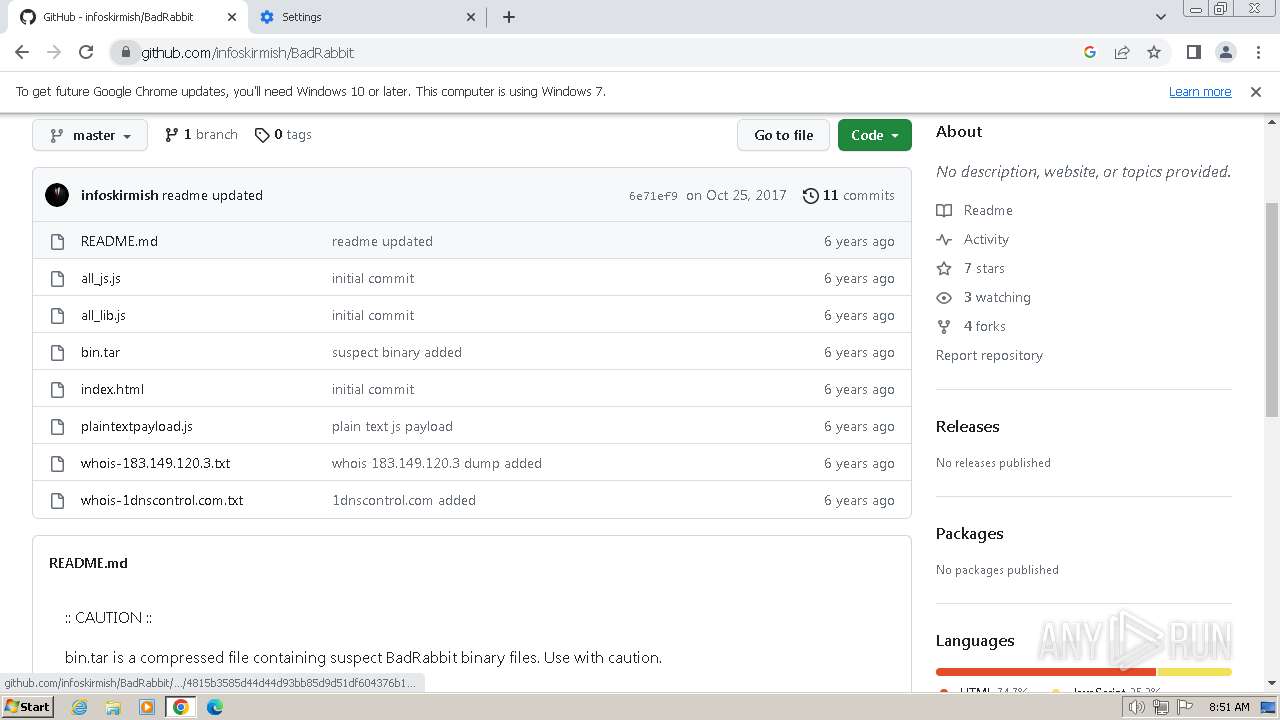
Task: Click the infoskirmish avatar image
Action: (x=57, y=195)
